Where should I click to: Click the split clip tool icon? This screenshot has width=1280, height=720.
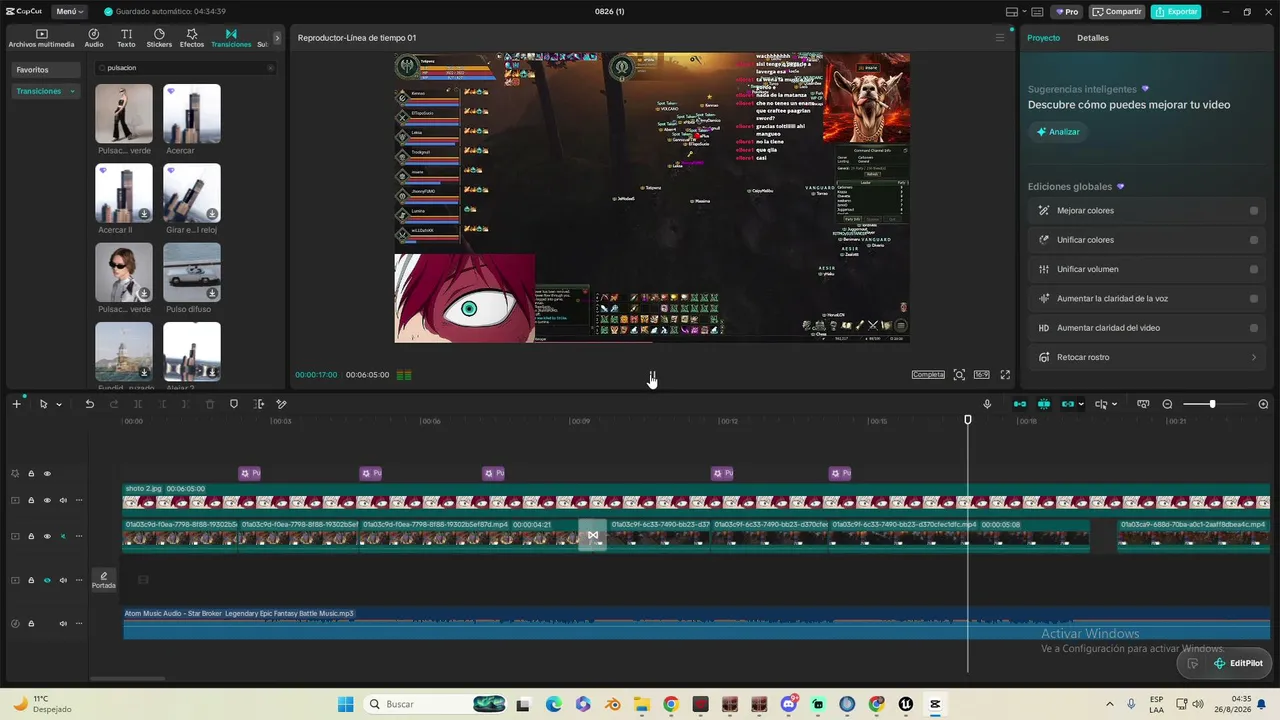click(x=138, y=404)
